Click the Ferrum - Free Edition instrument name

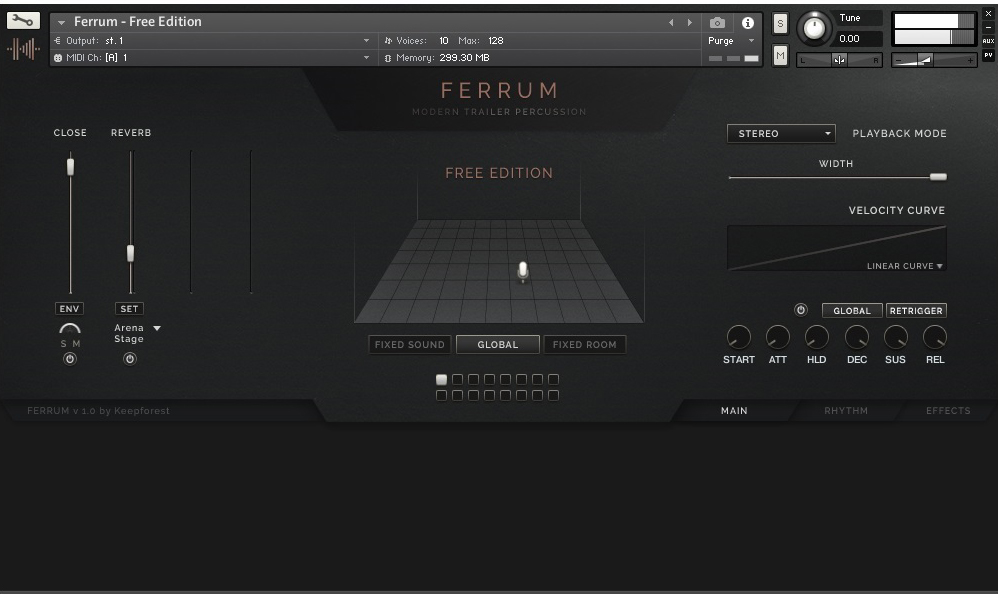(x=137, y=22)
